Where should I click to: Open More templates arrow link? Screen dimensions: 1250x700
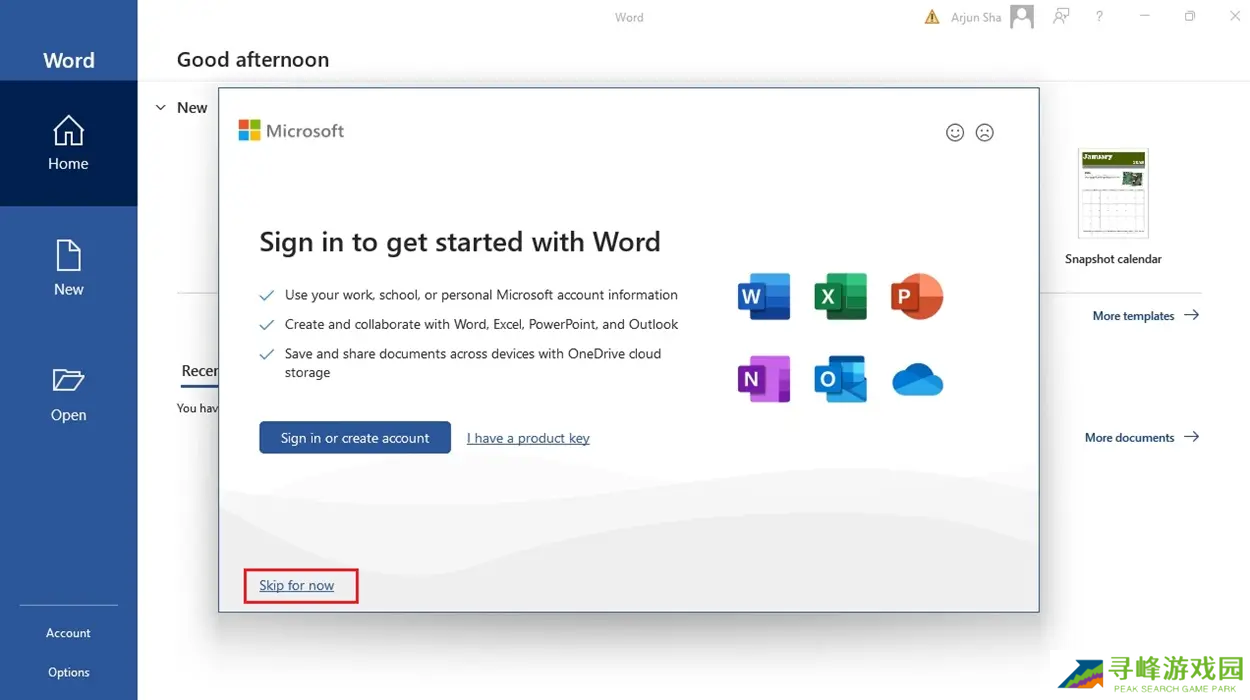coord(1145,315)
